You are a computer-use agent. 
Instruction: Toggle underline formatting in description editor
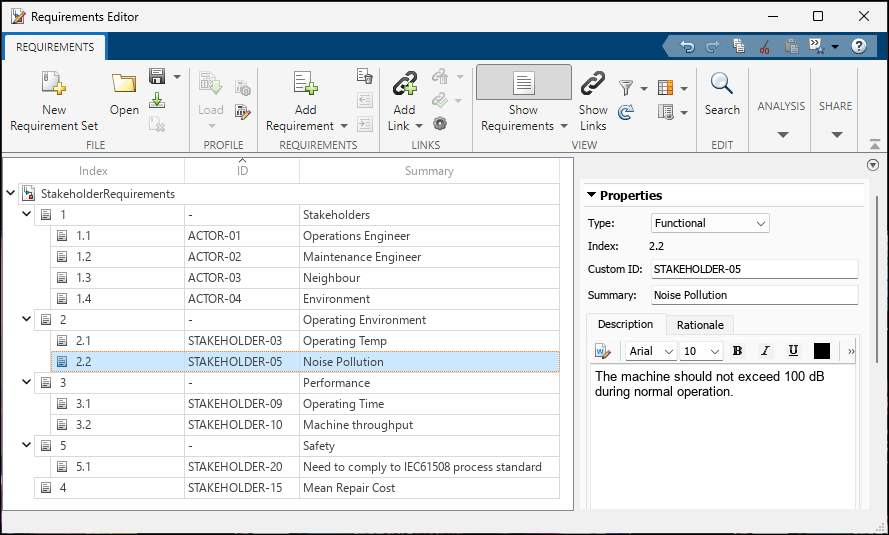793,351
